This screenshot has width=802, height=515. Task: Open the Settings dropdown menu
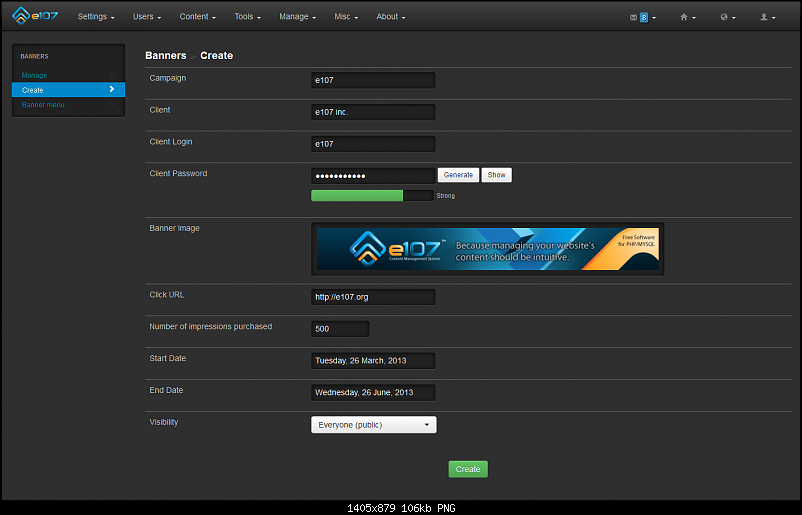[95, 17]
